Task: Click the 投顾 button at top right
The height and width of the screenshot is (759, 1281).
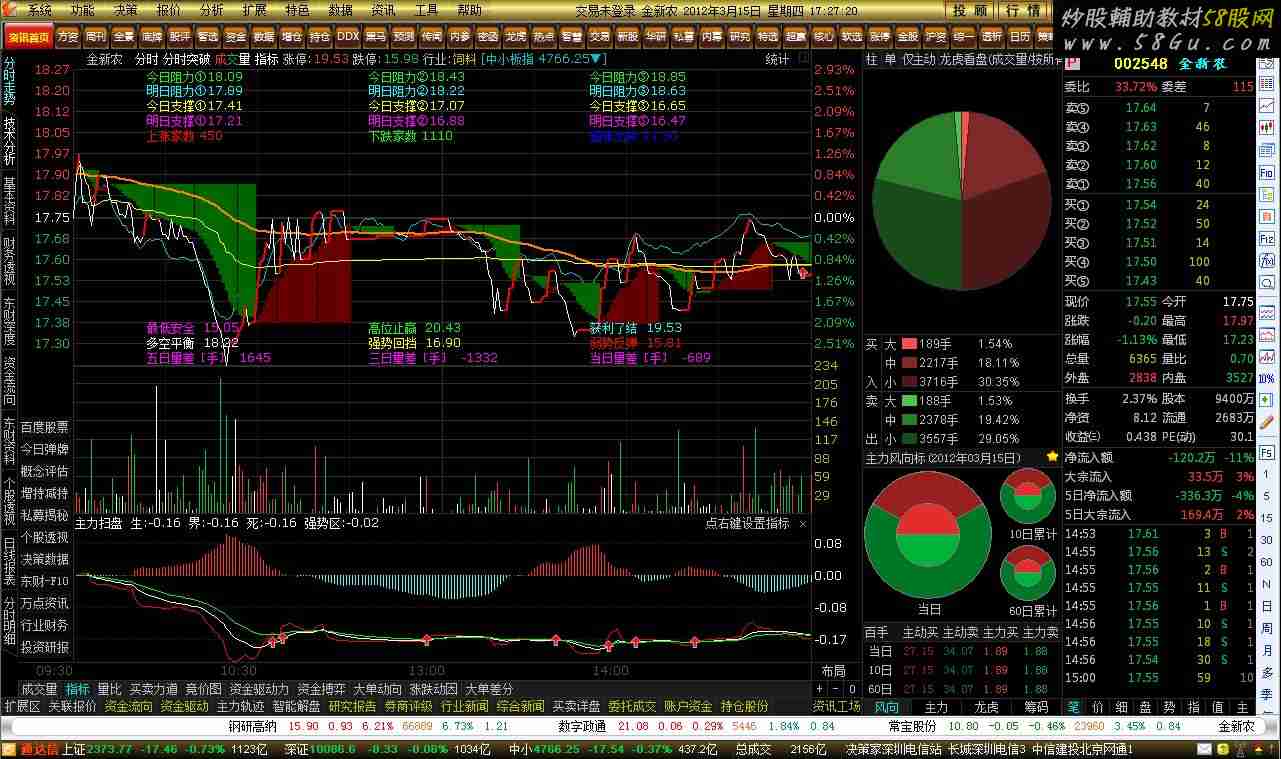Action: click(x=970, y=10)
